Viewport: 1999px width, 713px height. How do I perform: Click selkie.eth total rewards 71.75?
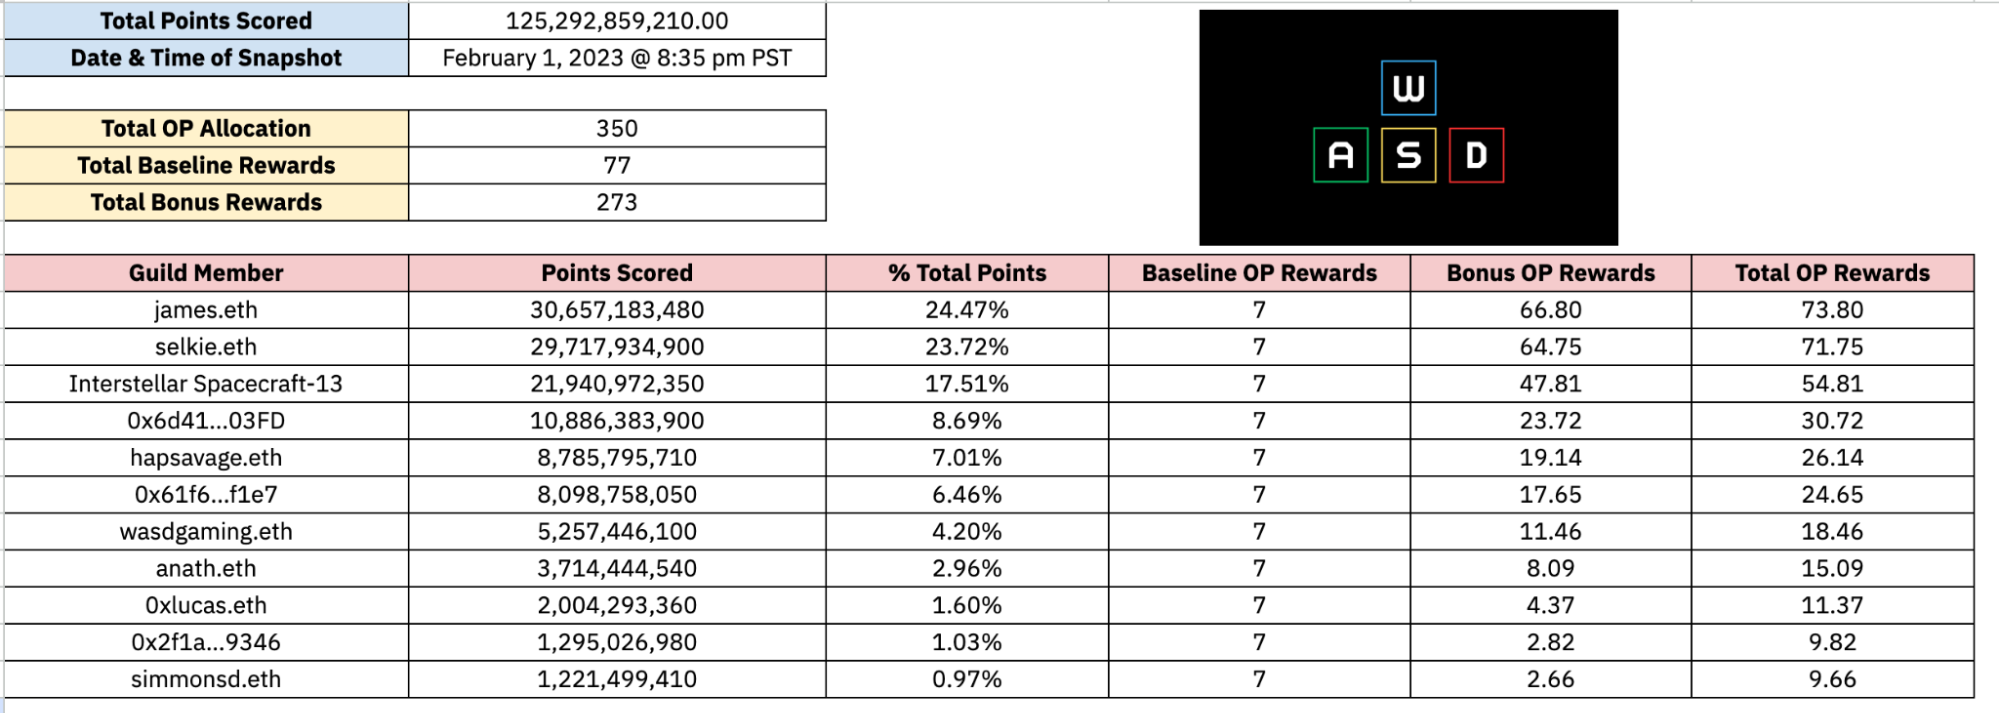1832,347
